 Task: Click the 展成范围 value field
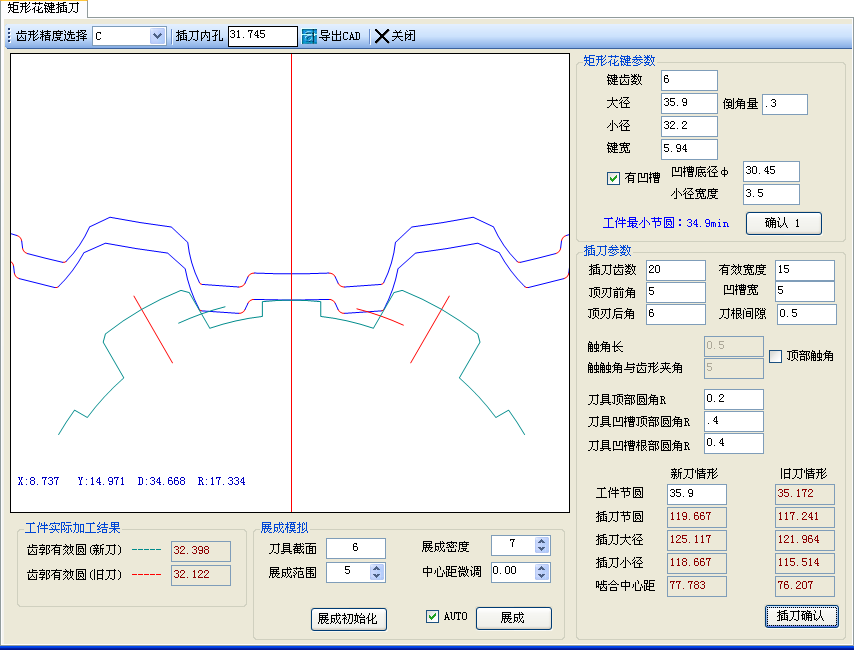tap(348, 572)
